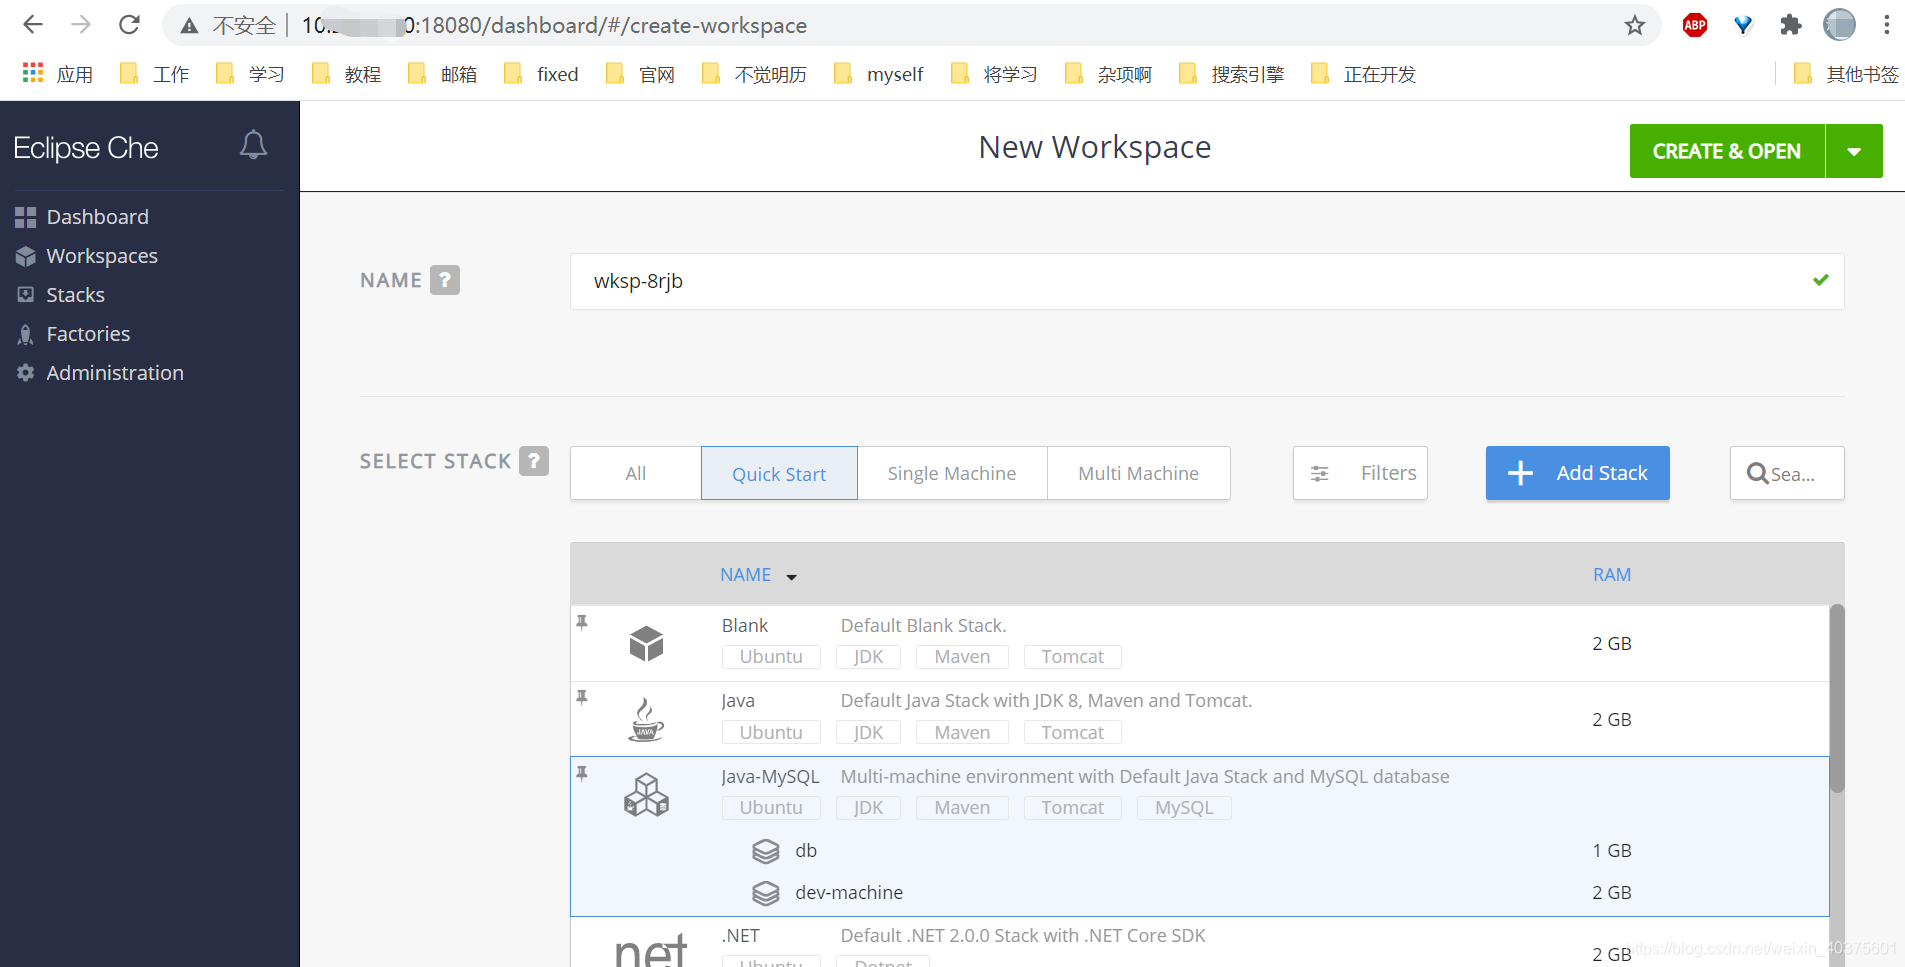Click the browser back arrow
Viewport: 1905px width, 967px height.
pos(33,25)
